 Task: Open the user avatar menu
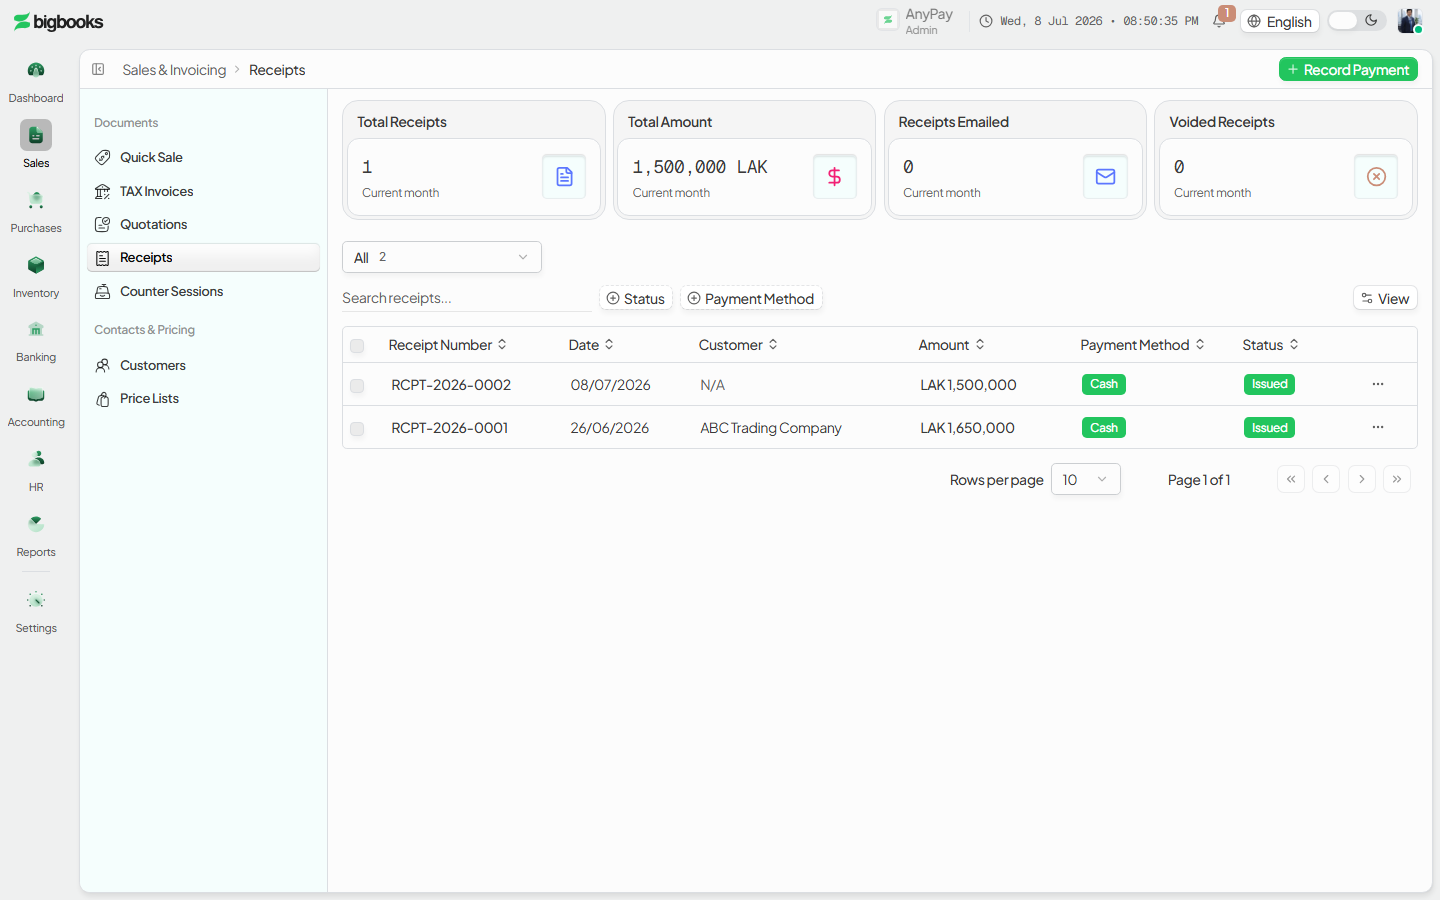(x=1409, y=21)
